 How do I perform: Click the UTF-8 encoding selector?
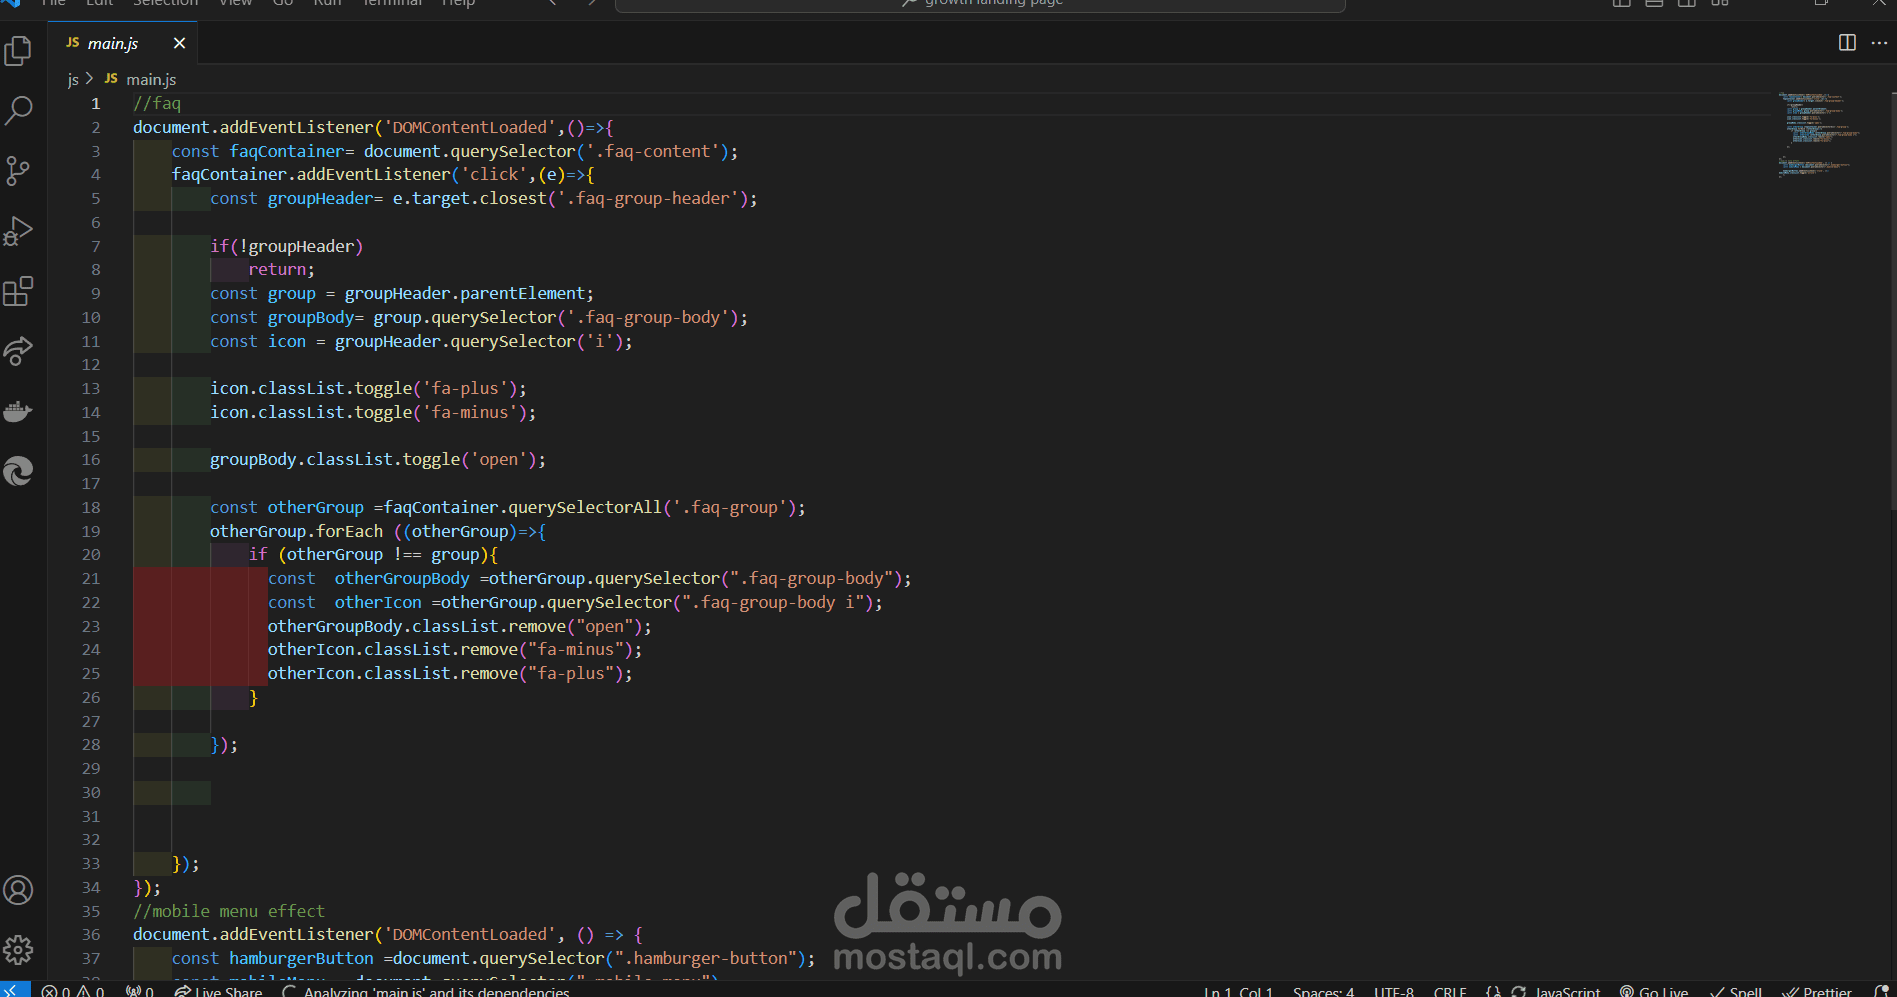(1394, 991)
